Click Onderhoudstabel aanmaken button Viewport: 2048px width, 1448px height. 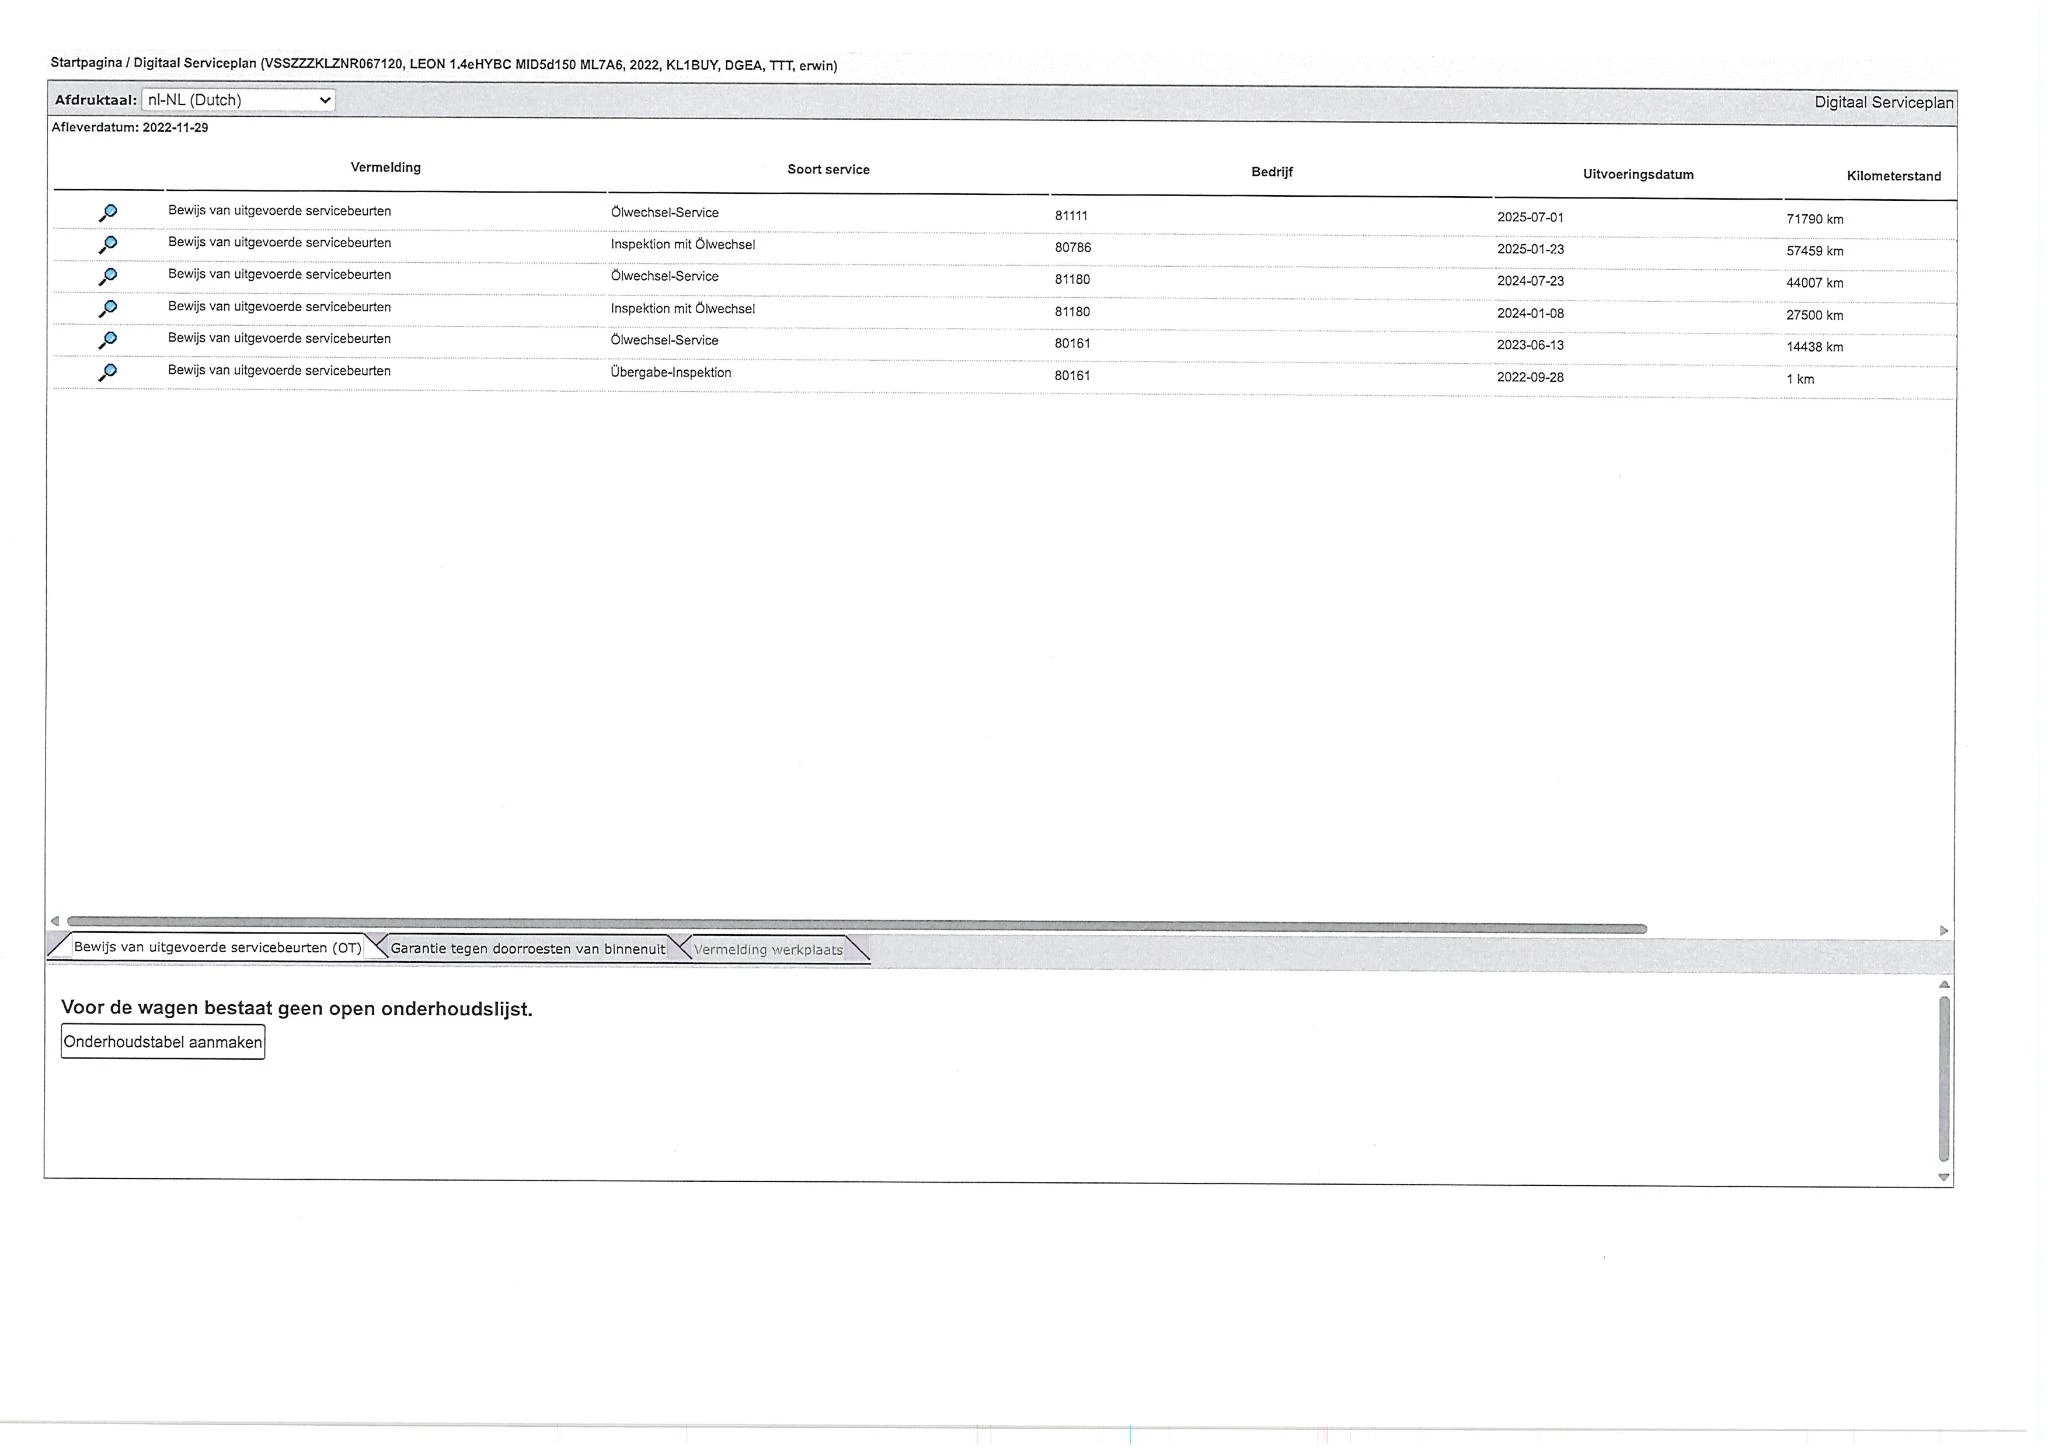pos(163,1042)
